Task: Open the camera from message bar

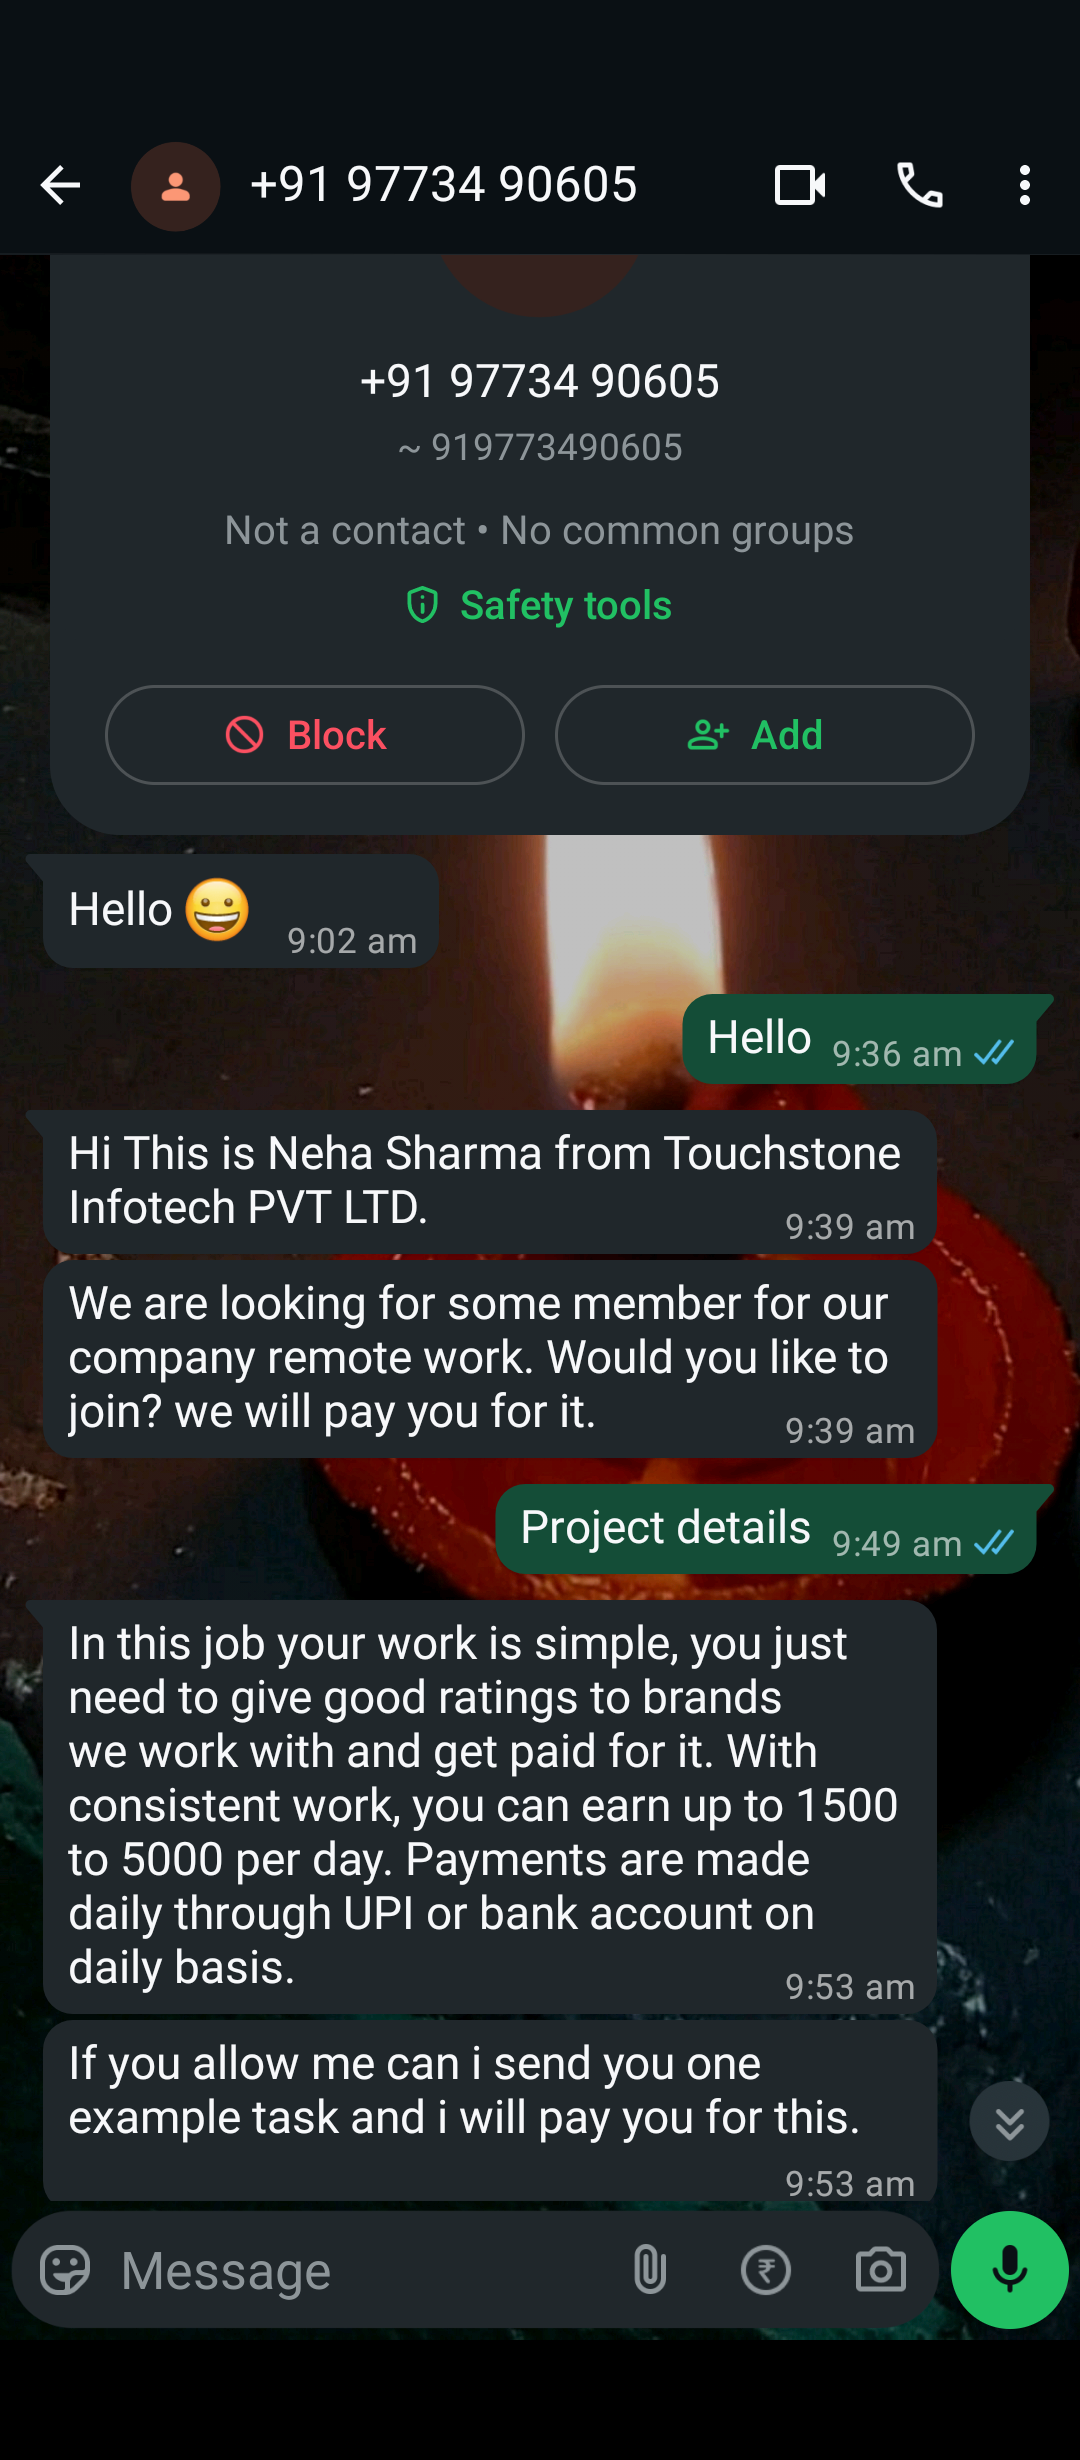Action: tap(881, 2270)
